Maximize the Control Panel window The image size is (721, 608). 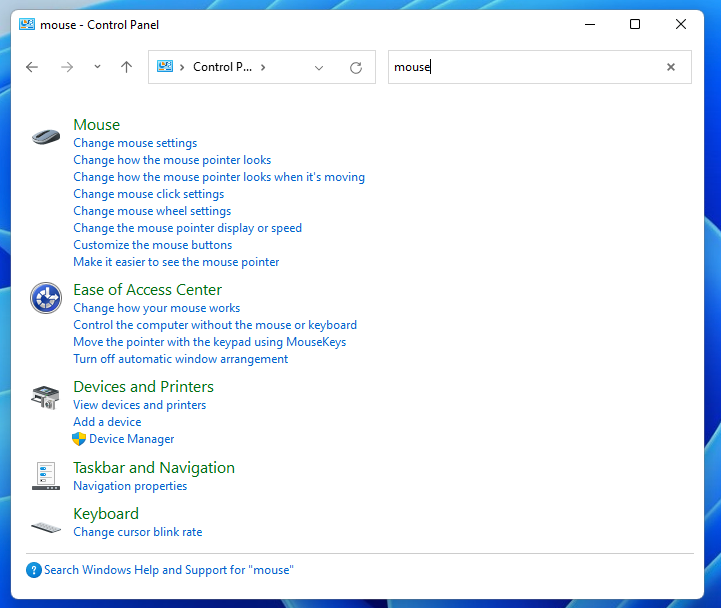(x=635, y=24)
